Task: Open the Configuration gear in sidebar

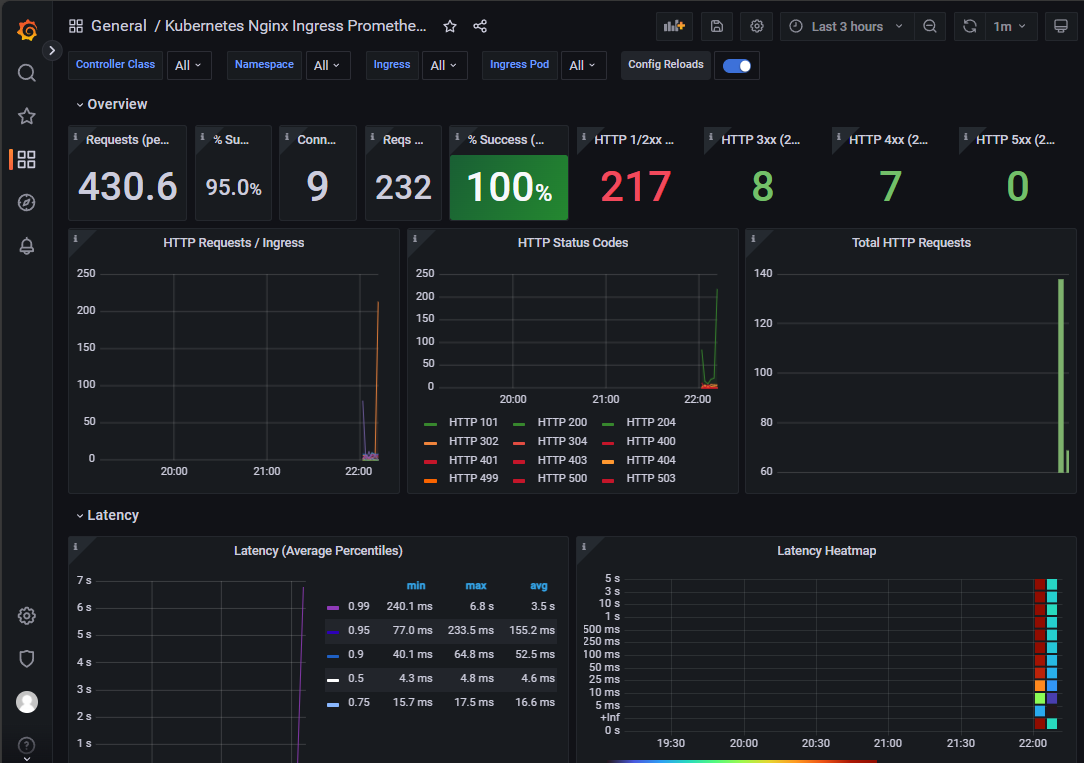Action: coord(26,616)
